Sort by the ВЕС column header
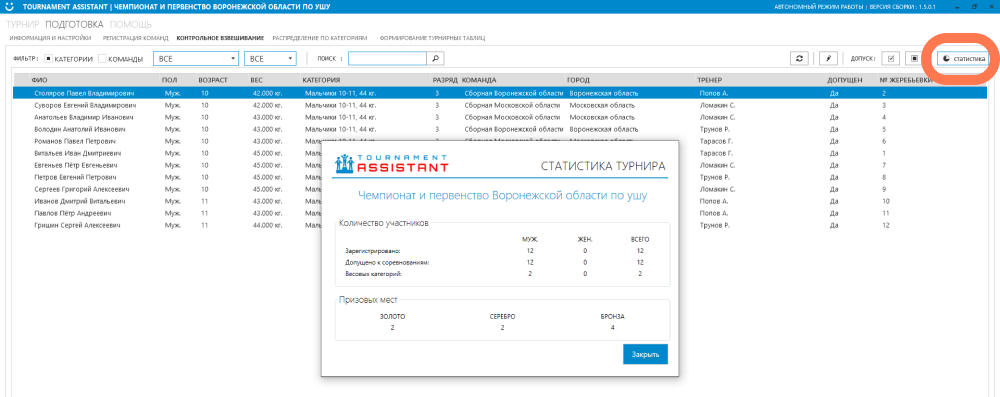This screenshot has height=397, width=1000. coord(256,80)
